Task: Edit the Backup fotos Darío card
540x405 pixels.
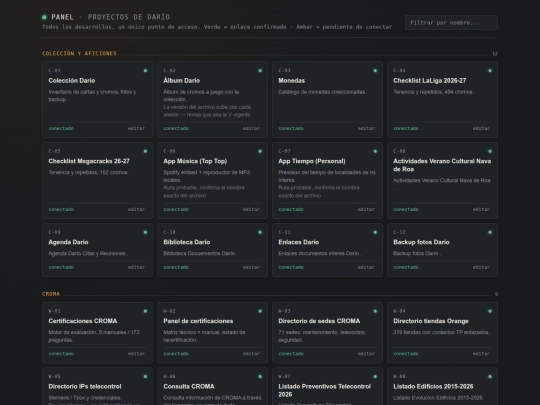Action: (x=481, y=267)
